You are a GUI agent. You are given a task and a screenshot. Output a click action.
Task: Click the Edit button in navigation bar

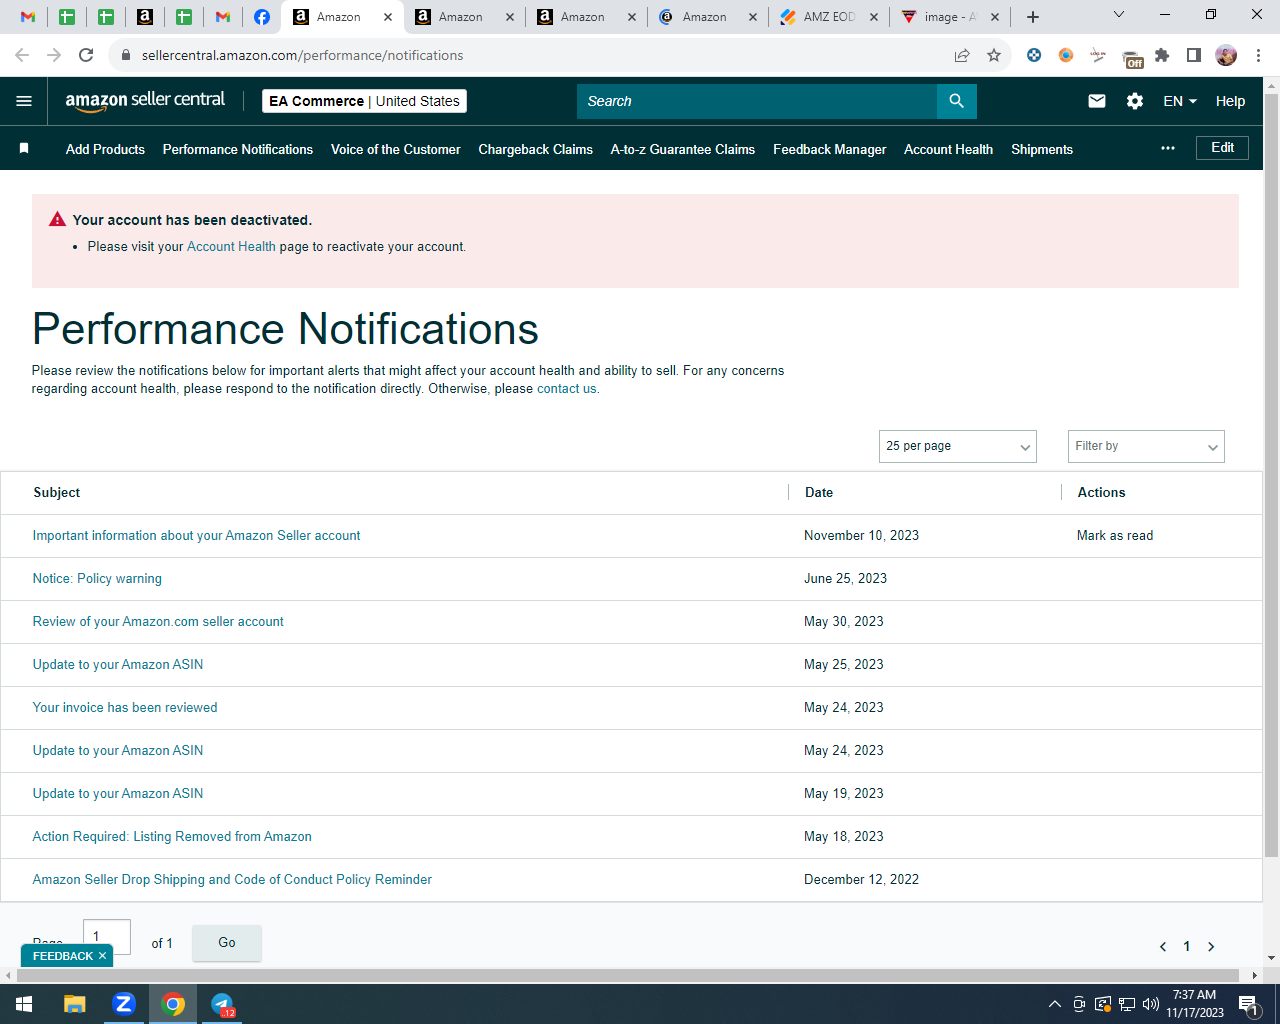(x=1222, y=148)
